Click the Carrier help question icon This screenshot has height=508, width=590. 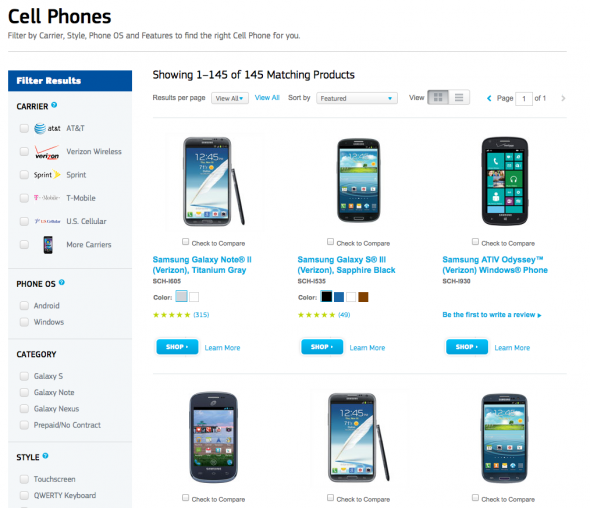click(x=54, y=105)
